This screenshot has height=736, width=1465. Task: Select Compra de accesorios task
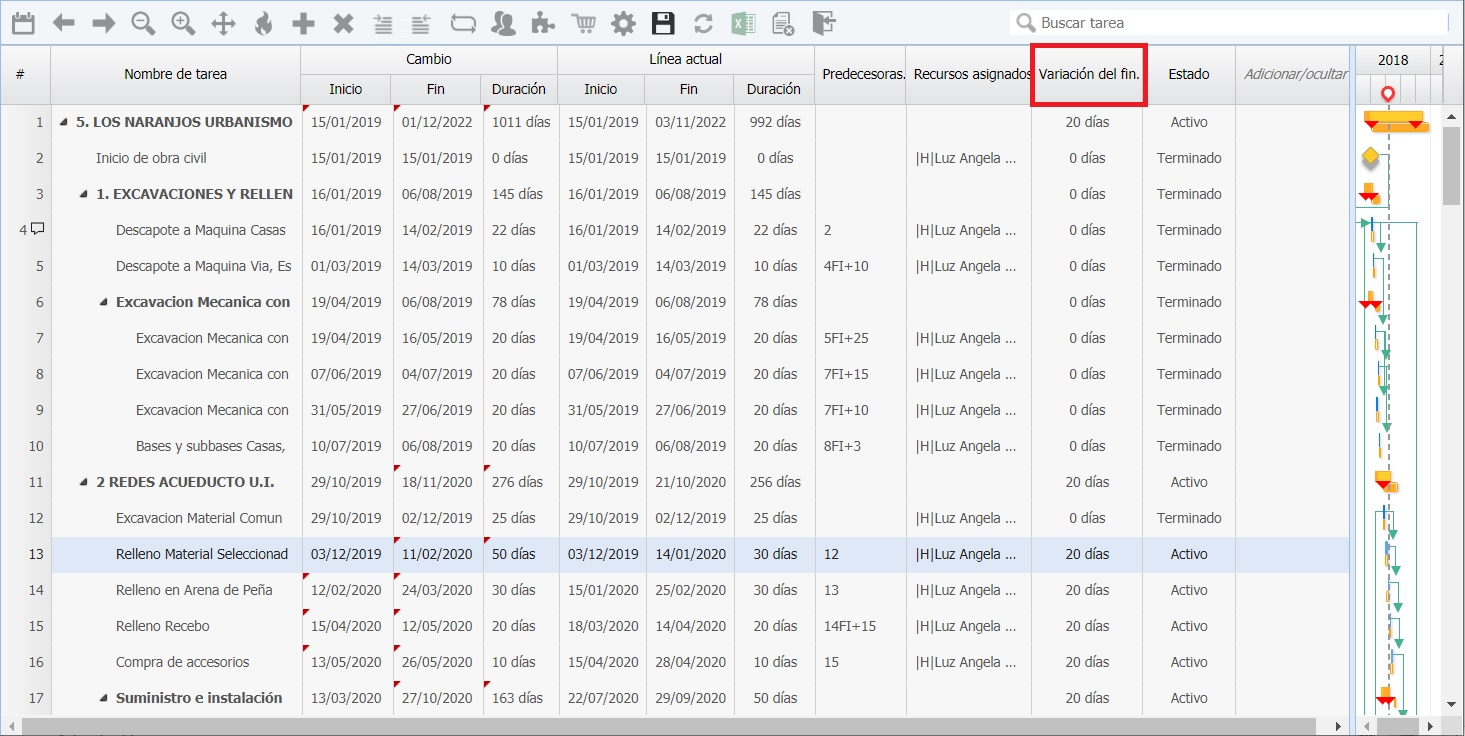pyautogui.click(x=183, y=662)
